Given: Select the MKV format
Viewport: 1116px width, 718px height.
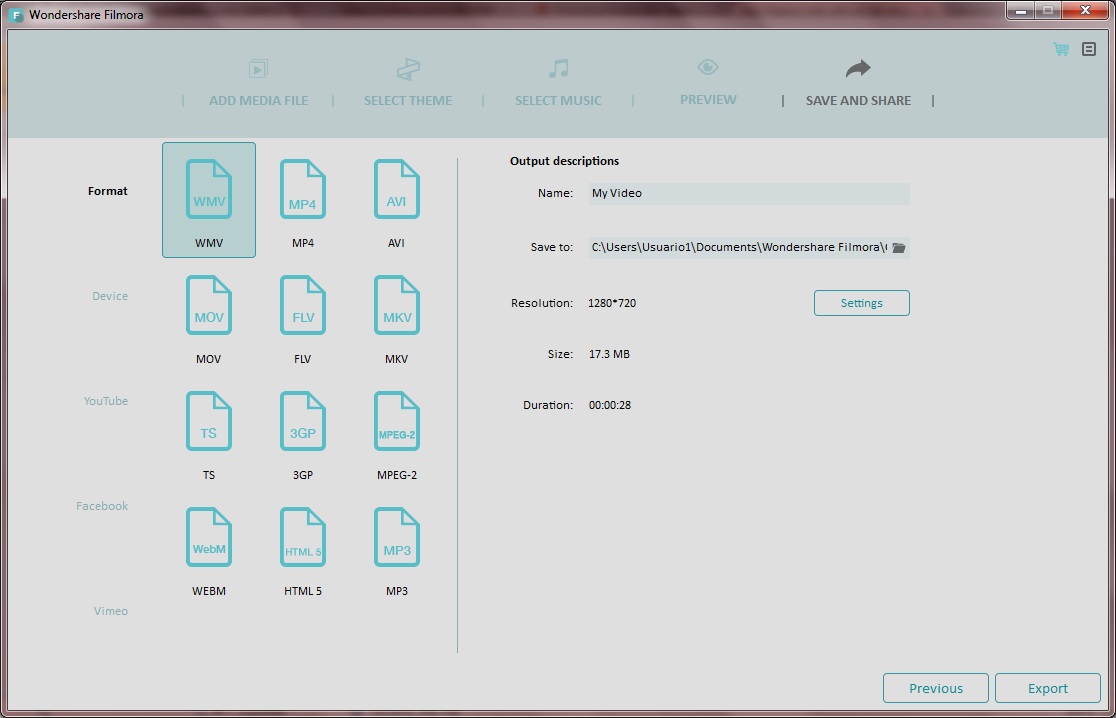Looking at the screenshot, I should pyautogui.click(x=396, y=305).
